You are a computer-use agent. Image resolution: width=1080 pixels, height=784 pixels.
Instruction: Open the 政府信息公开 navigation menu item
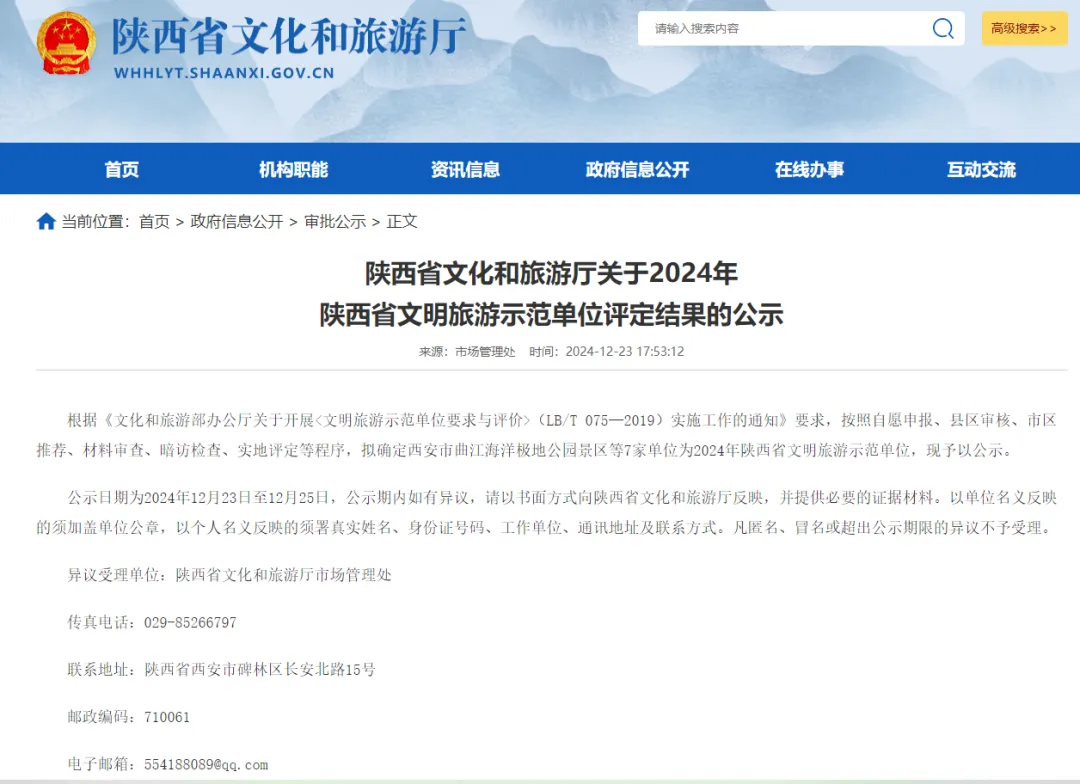637,169
